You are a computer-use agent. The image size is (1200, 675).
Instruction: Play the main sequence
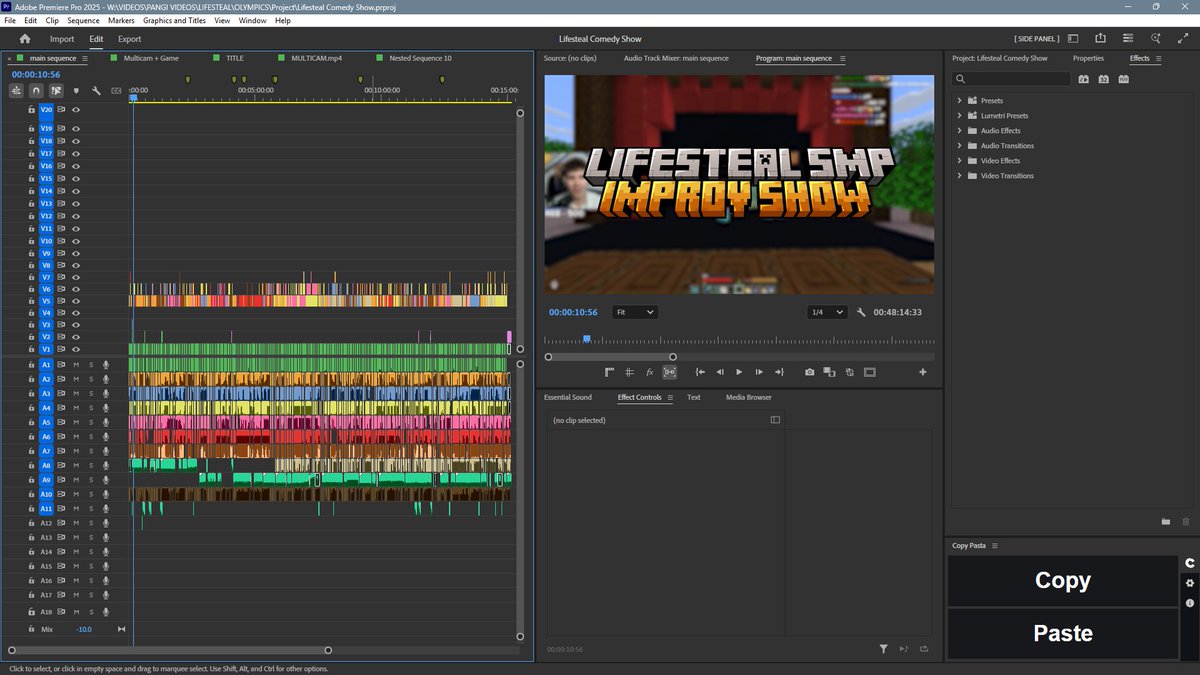pos(739,372)
